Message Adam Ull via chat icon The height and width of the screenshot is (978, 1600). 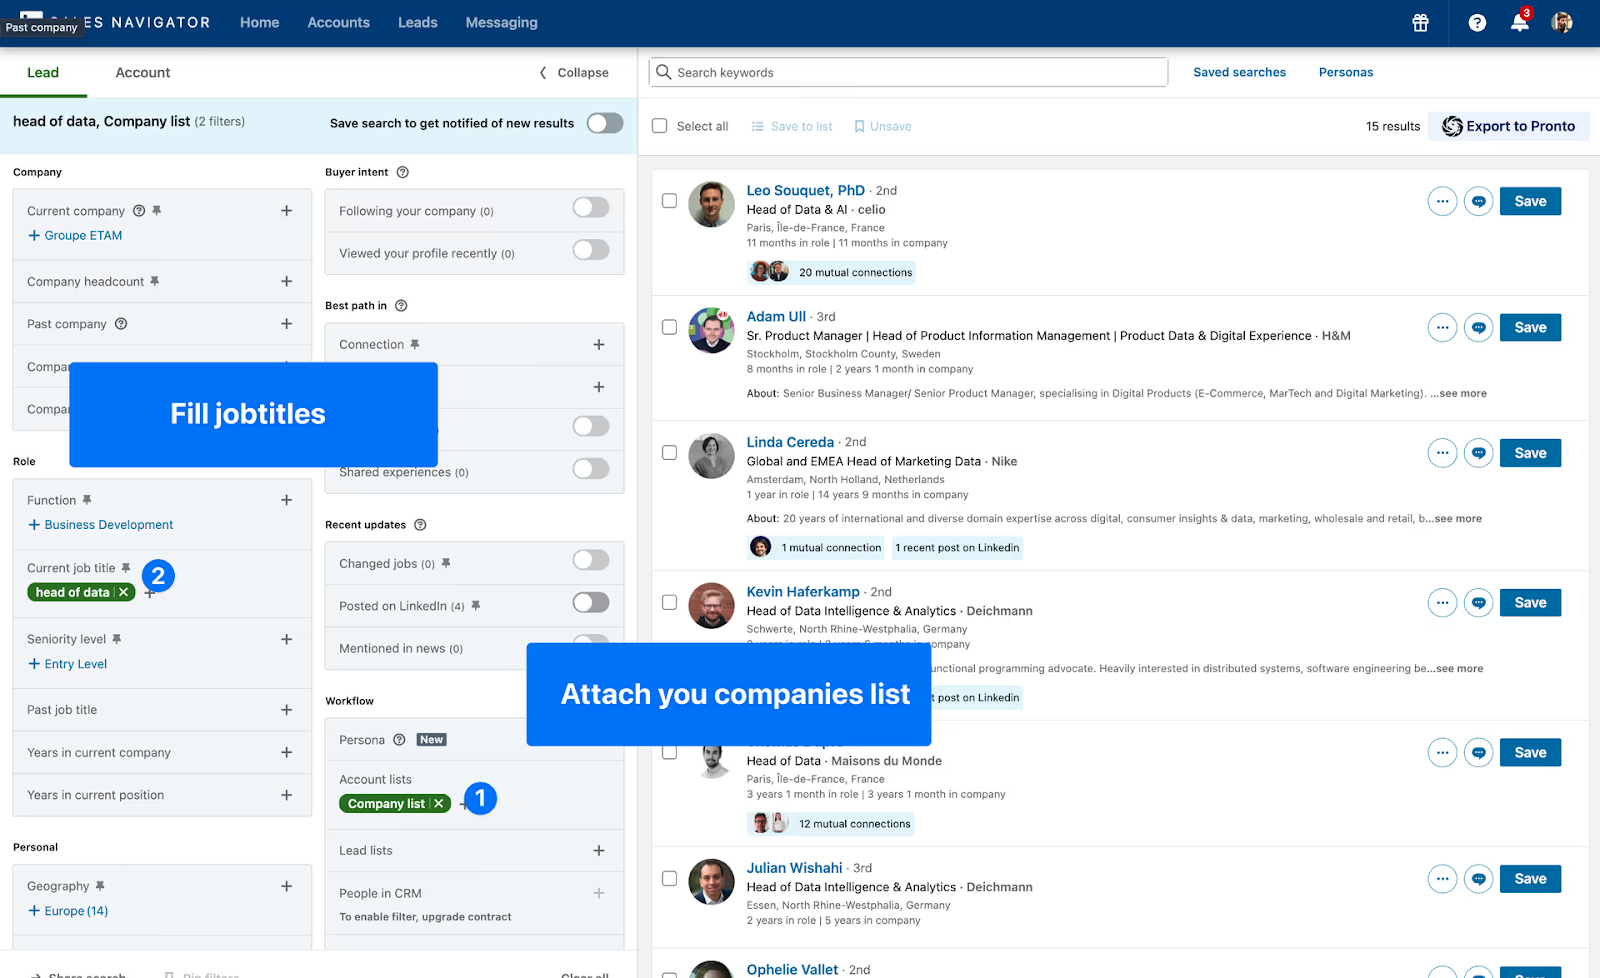pos(1478,327)
